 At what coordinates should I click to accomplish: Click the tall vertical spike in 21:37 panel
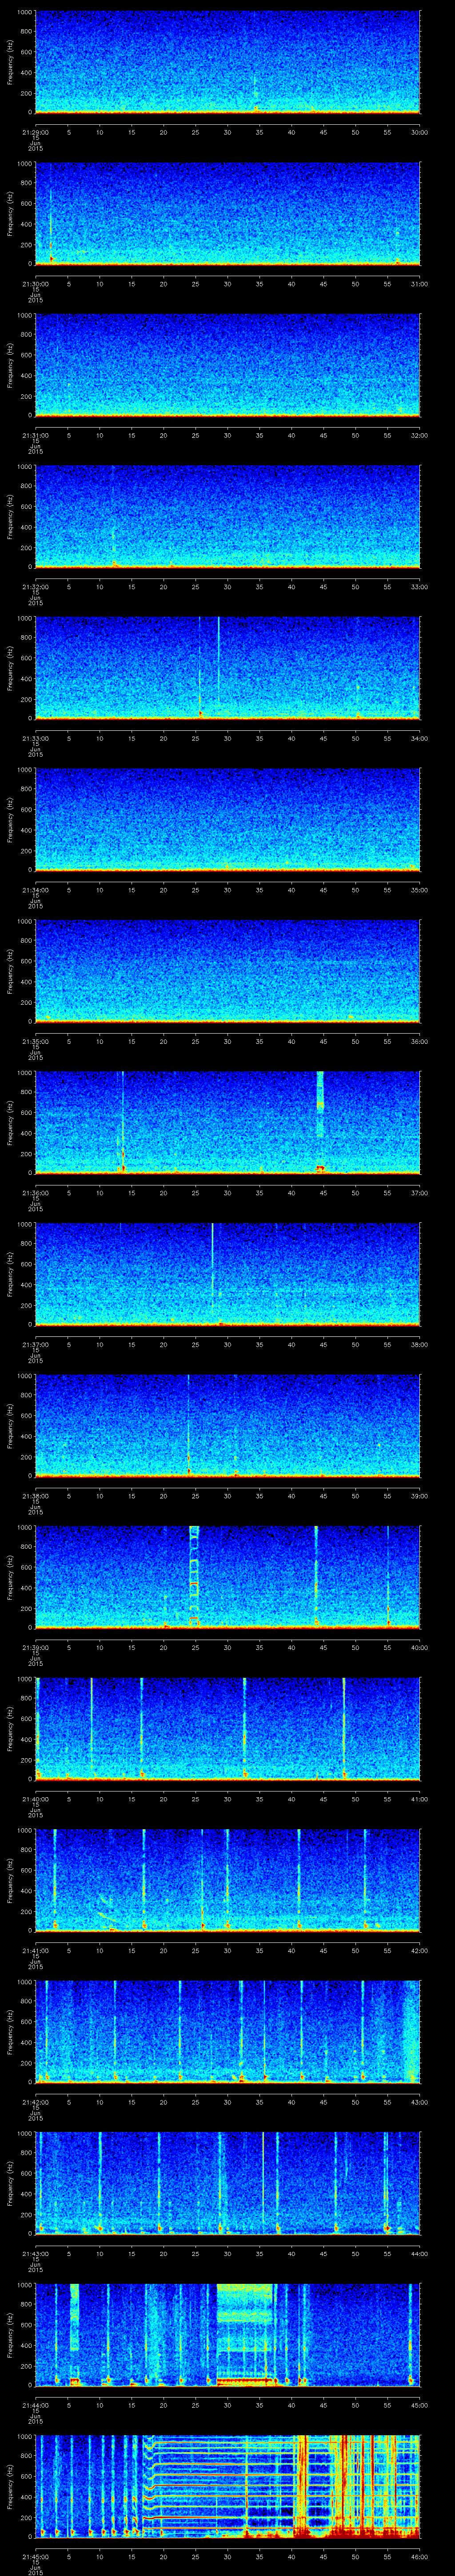pos(212,1272)
